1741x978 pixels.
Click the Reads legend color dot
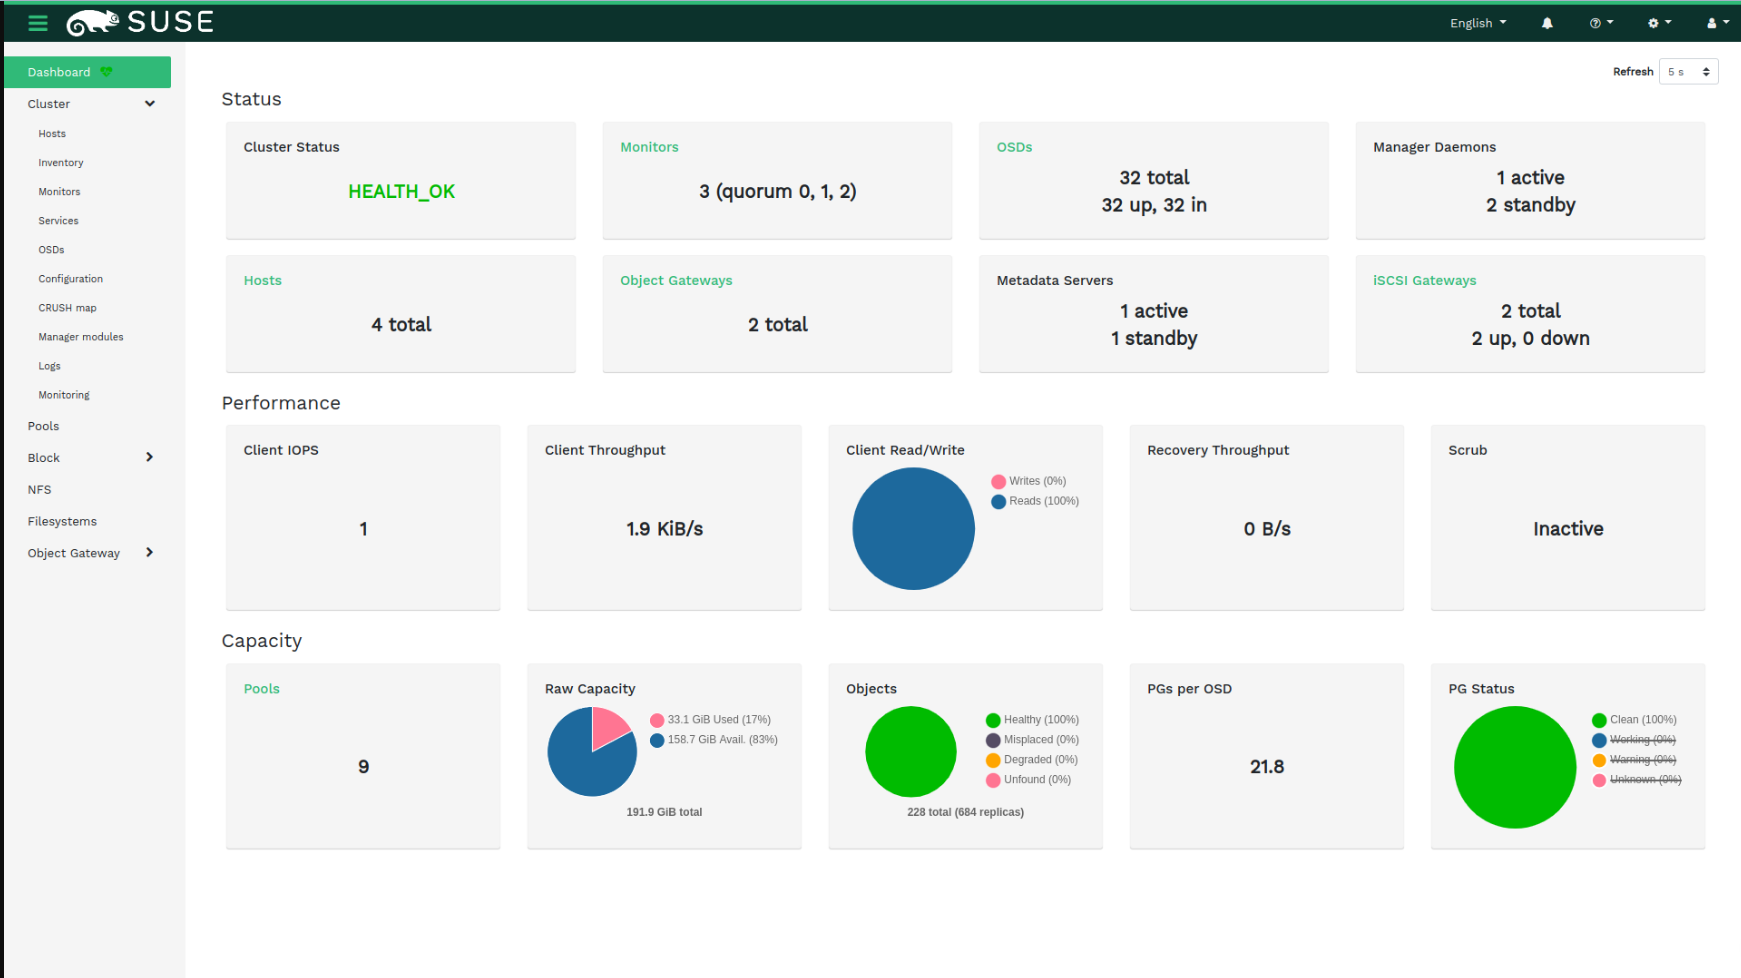point(998,502)
